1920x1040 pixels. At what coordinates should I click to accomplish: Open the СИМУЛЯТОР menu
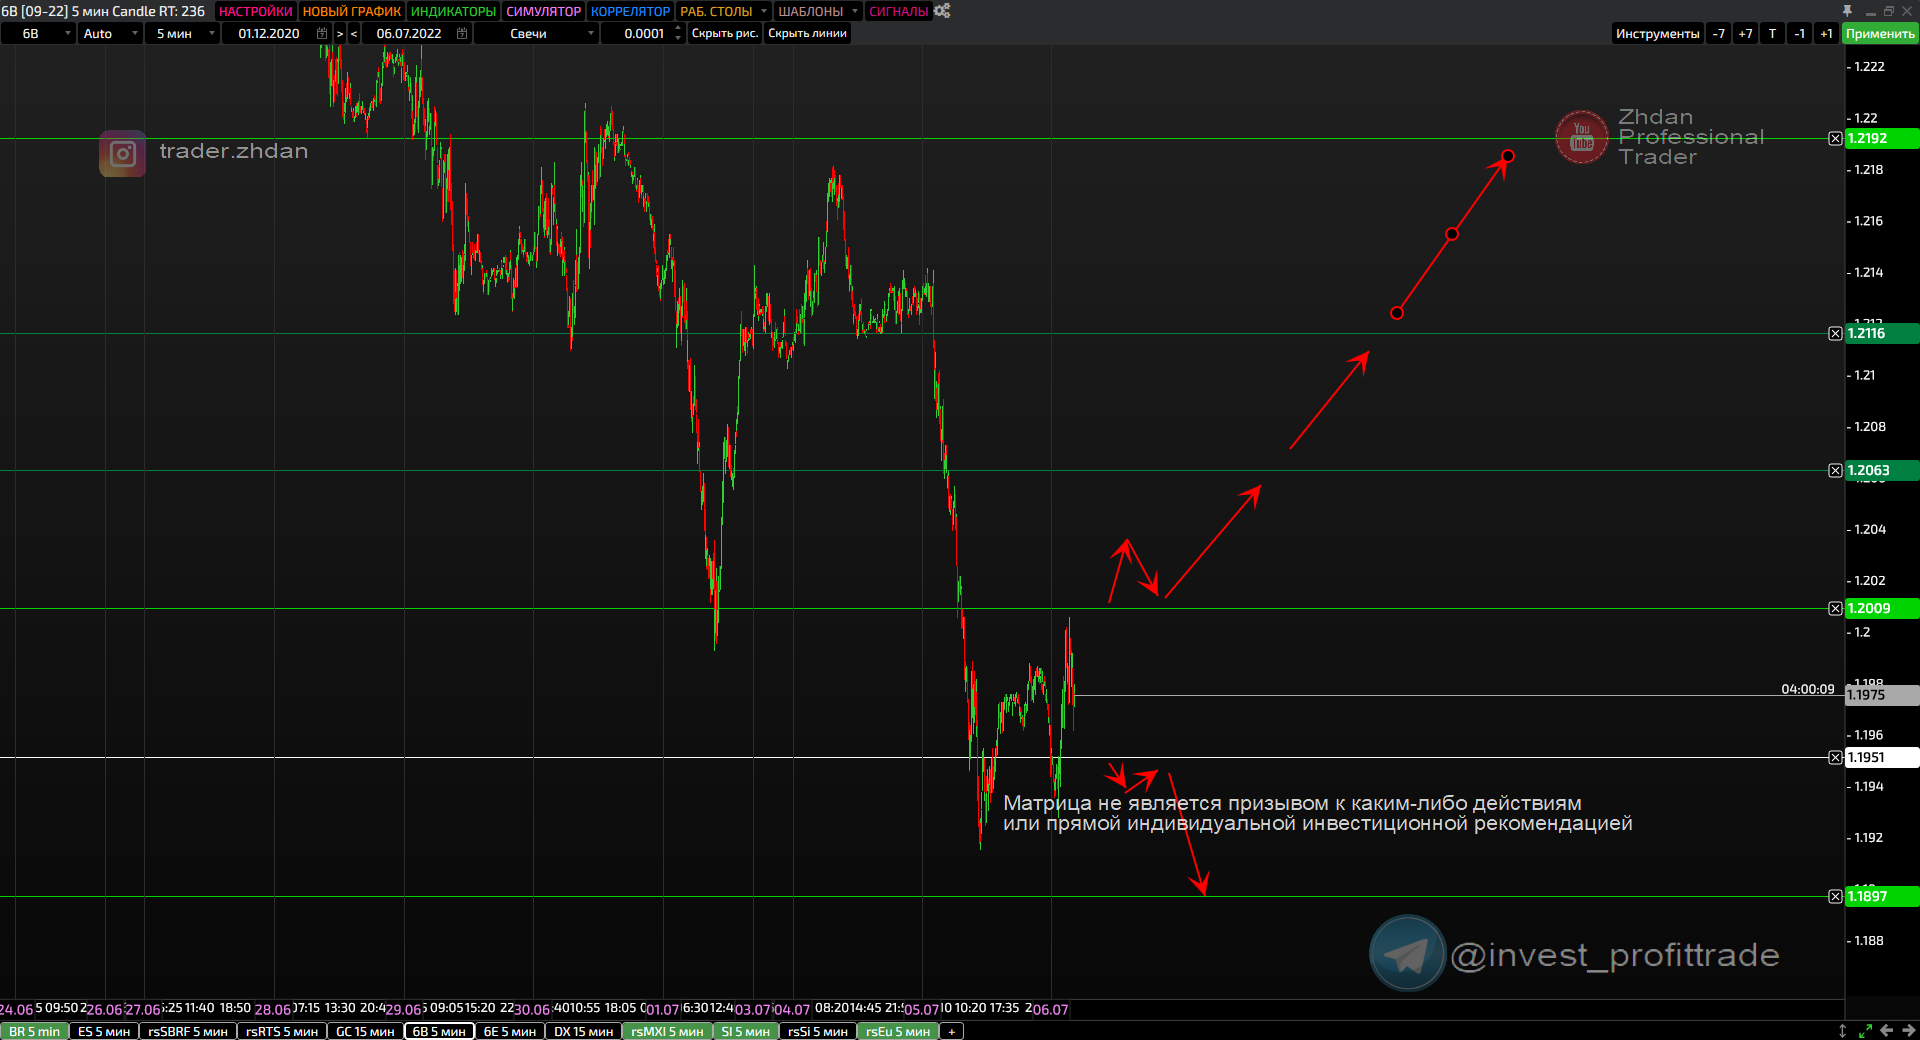click(x=543, y=11)
